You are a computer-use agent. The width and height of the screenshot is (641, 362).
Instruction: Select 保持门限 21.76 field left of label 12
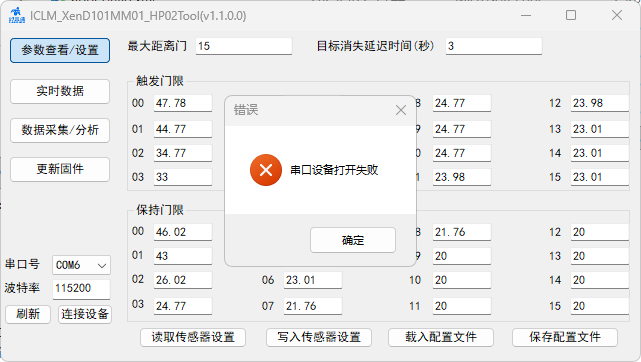[x=462, y=232]
